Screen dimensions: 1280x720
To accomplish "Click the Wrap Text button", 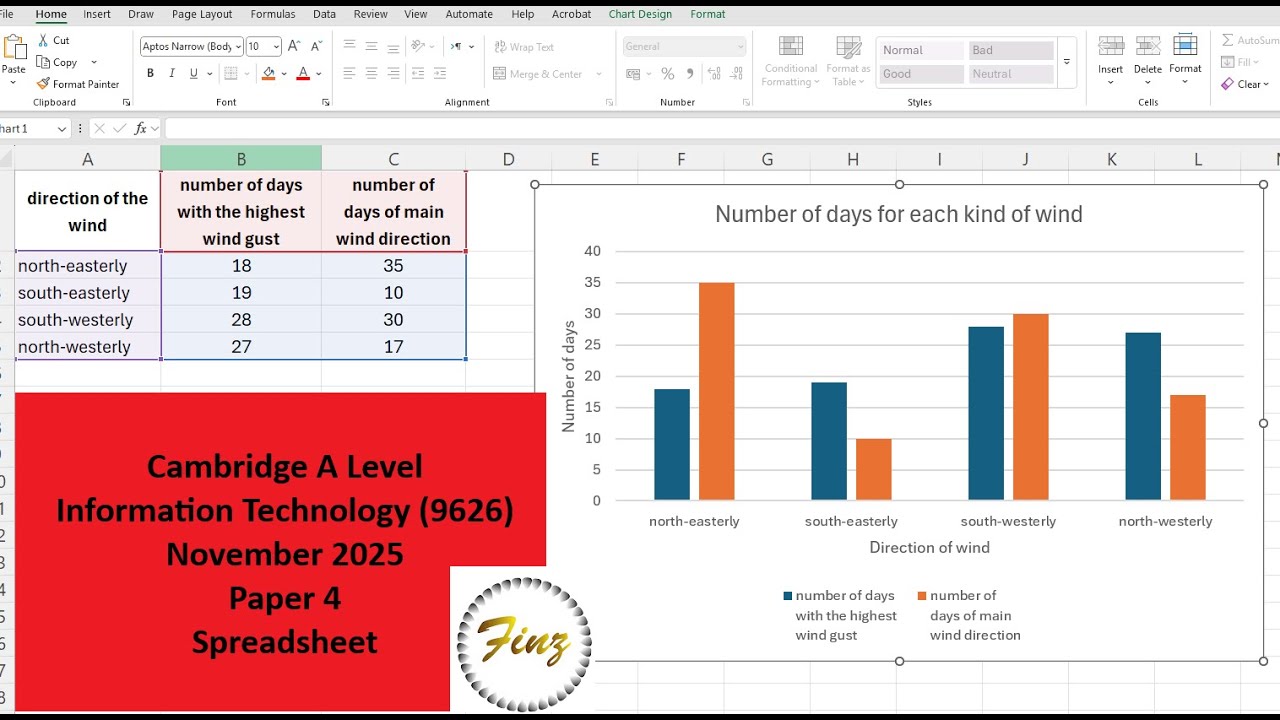I will pyautogui.click(x=525, y=46).
